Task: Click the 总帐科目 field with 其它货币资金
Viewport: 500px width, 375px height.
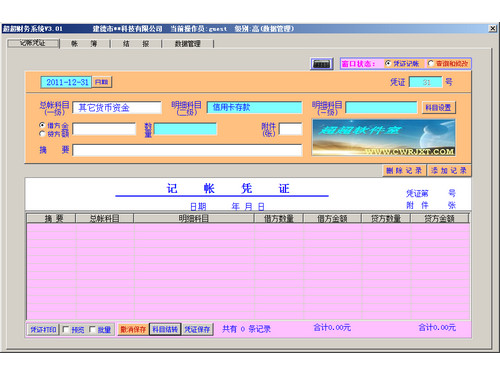Action: click(x=117, y=108)
